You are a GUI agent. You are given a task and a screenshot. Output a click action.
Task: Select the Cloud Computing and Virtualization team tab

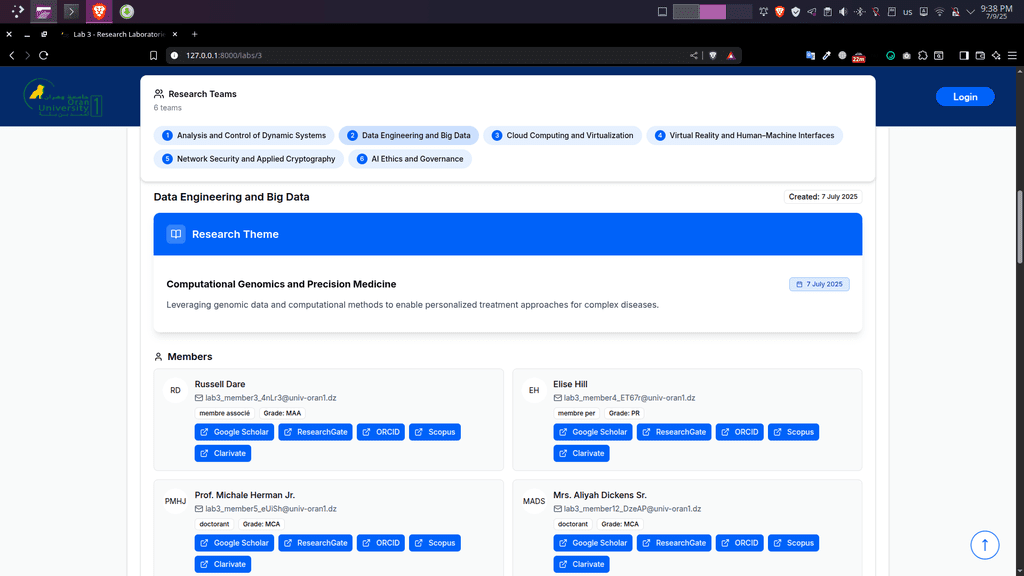click(x=562, y=136)
